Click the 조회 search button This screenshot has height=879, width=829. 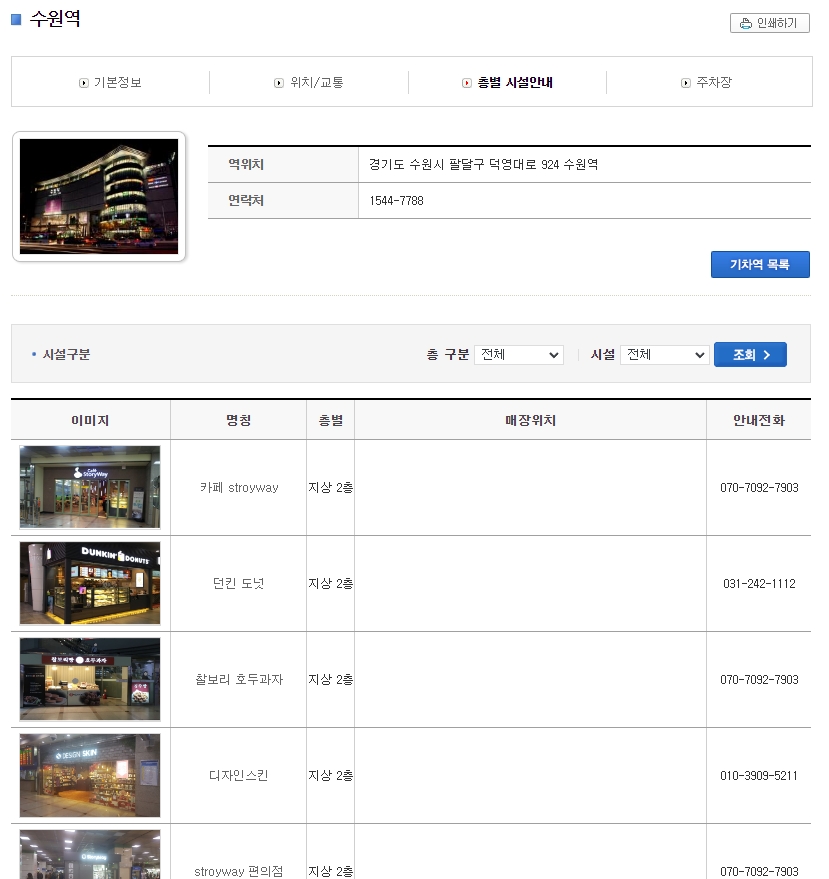749,354
